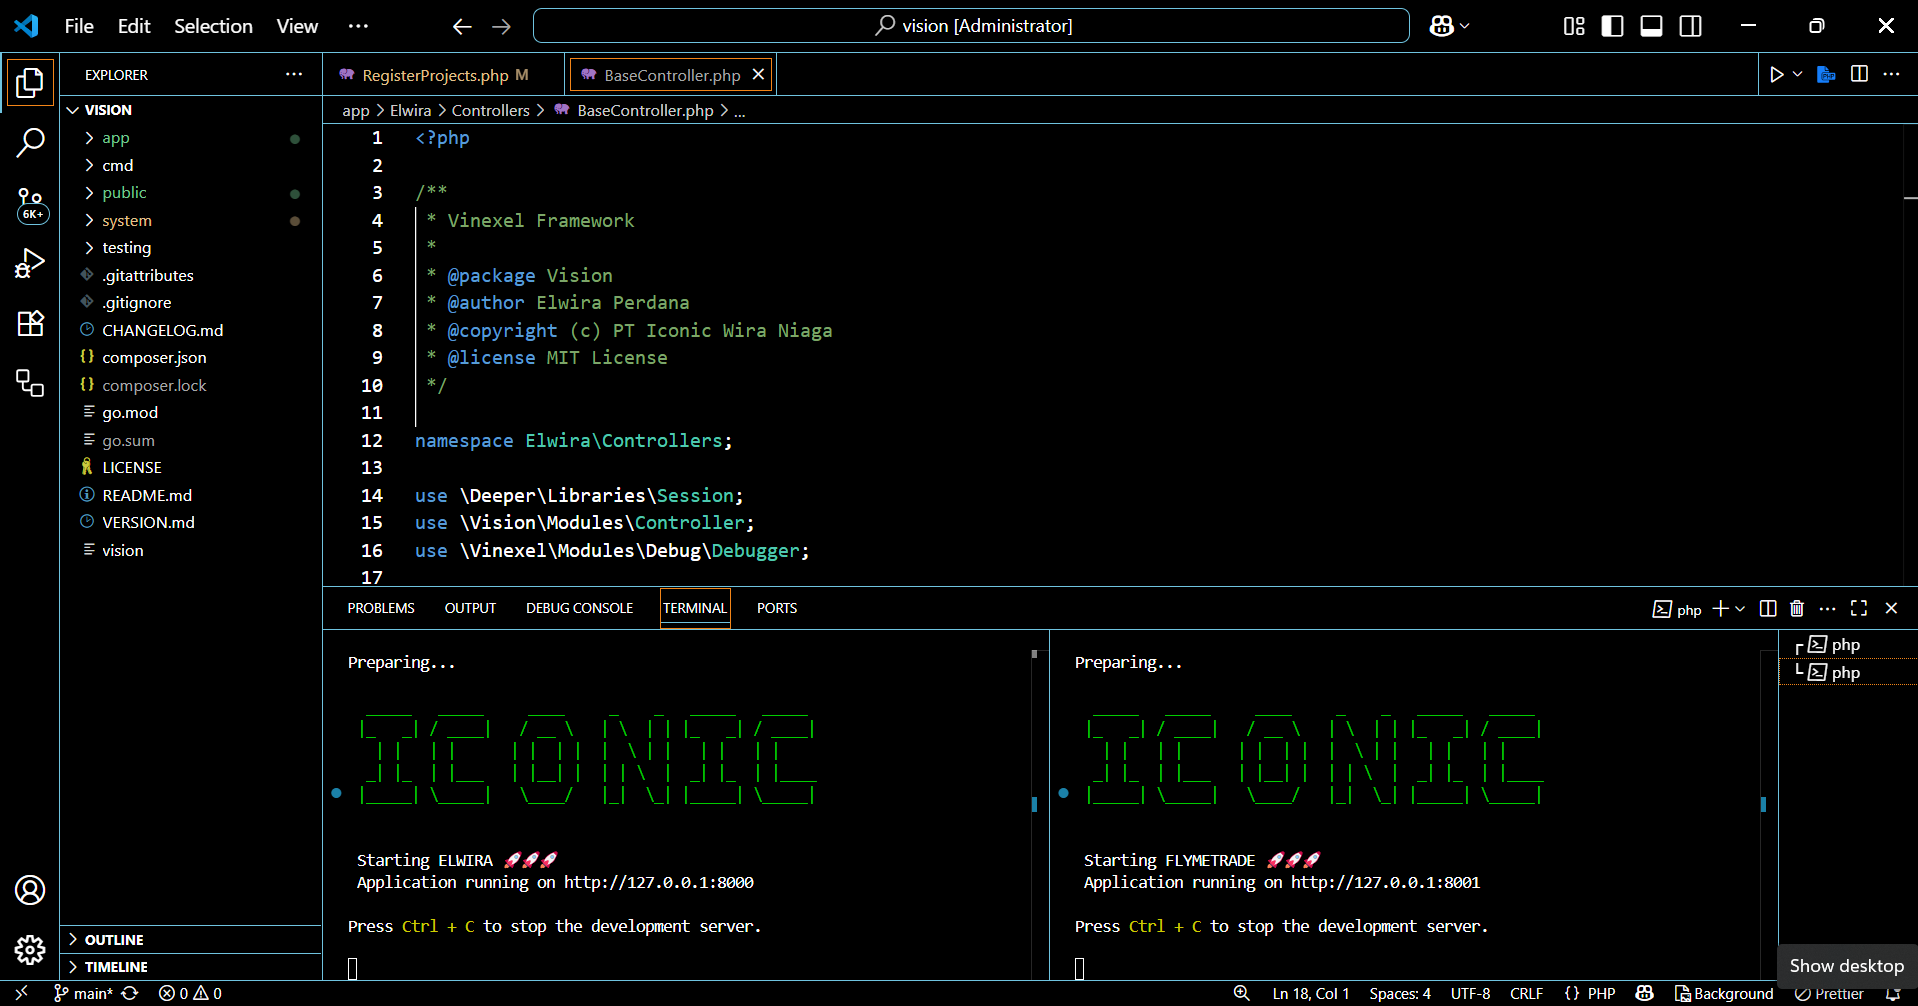The image size is (1918, 1006).
Task: Toggle the secondary side bar
Action: (x=1690, y=26)
